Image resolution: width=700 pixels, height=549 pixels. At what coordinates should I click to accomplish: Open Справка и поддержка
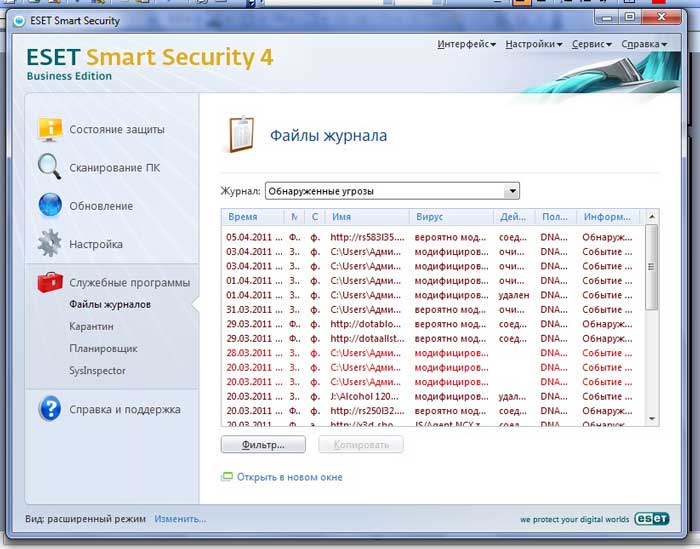(125, 409)
